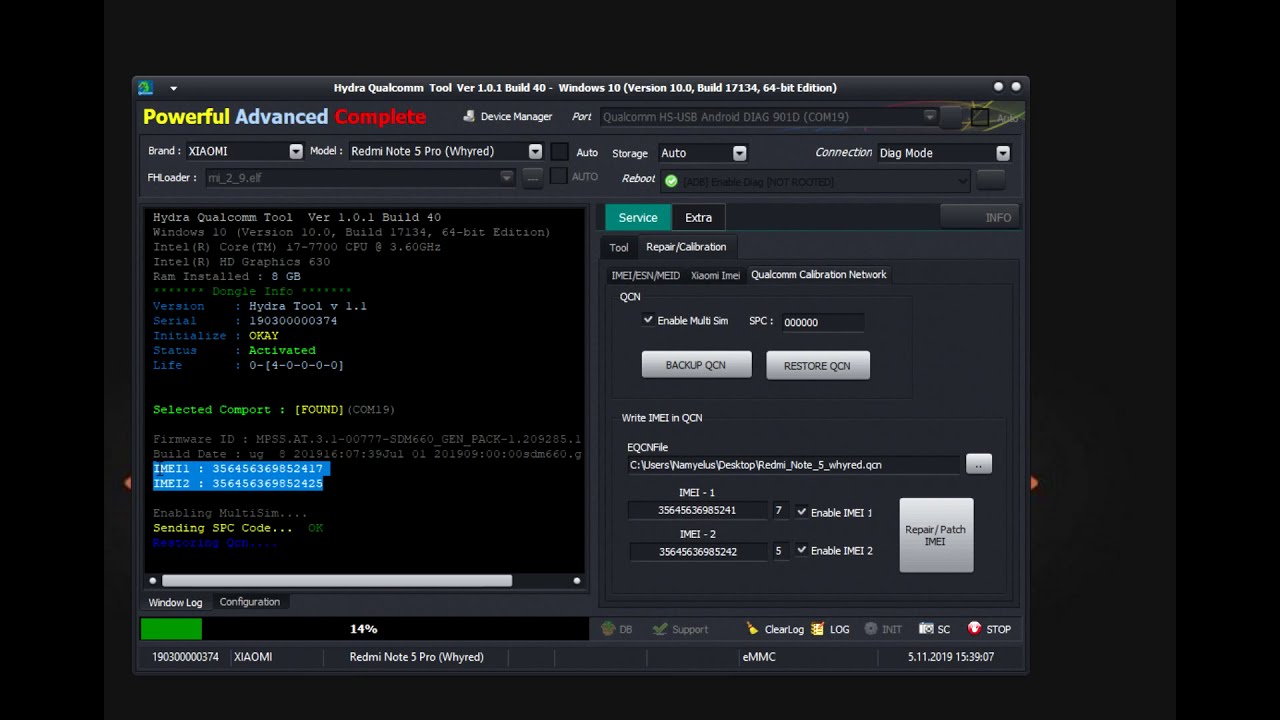Click the green Reboot status icon

coord(671,181)
